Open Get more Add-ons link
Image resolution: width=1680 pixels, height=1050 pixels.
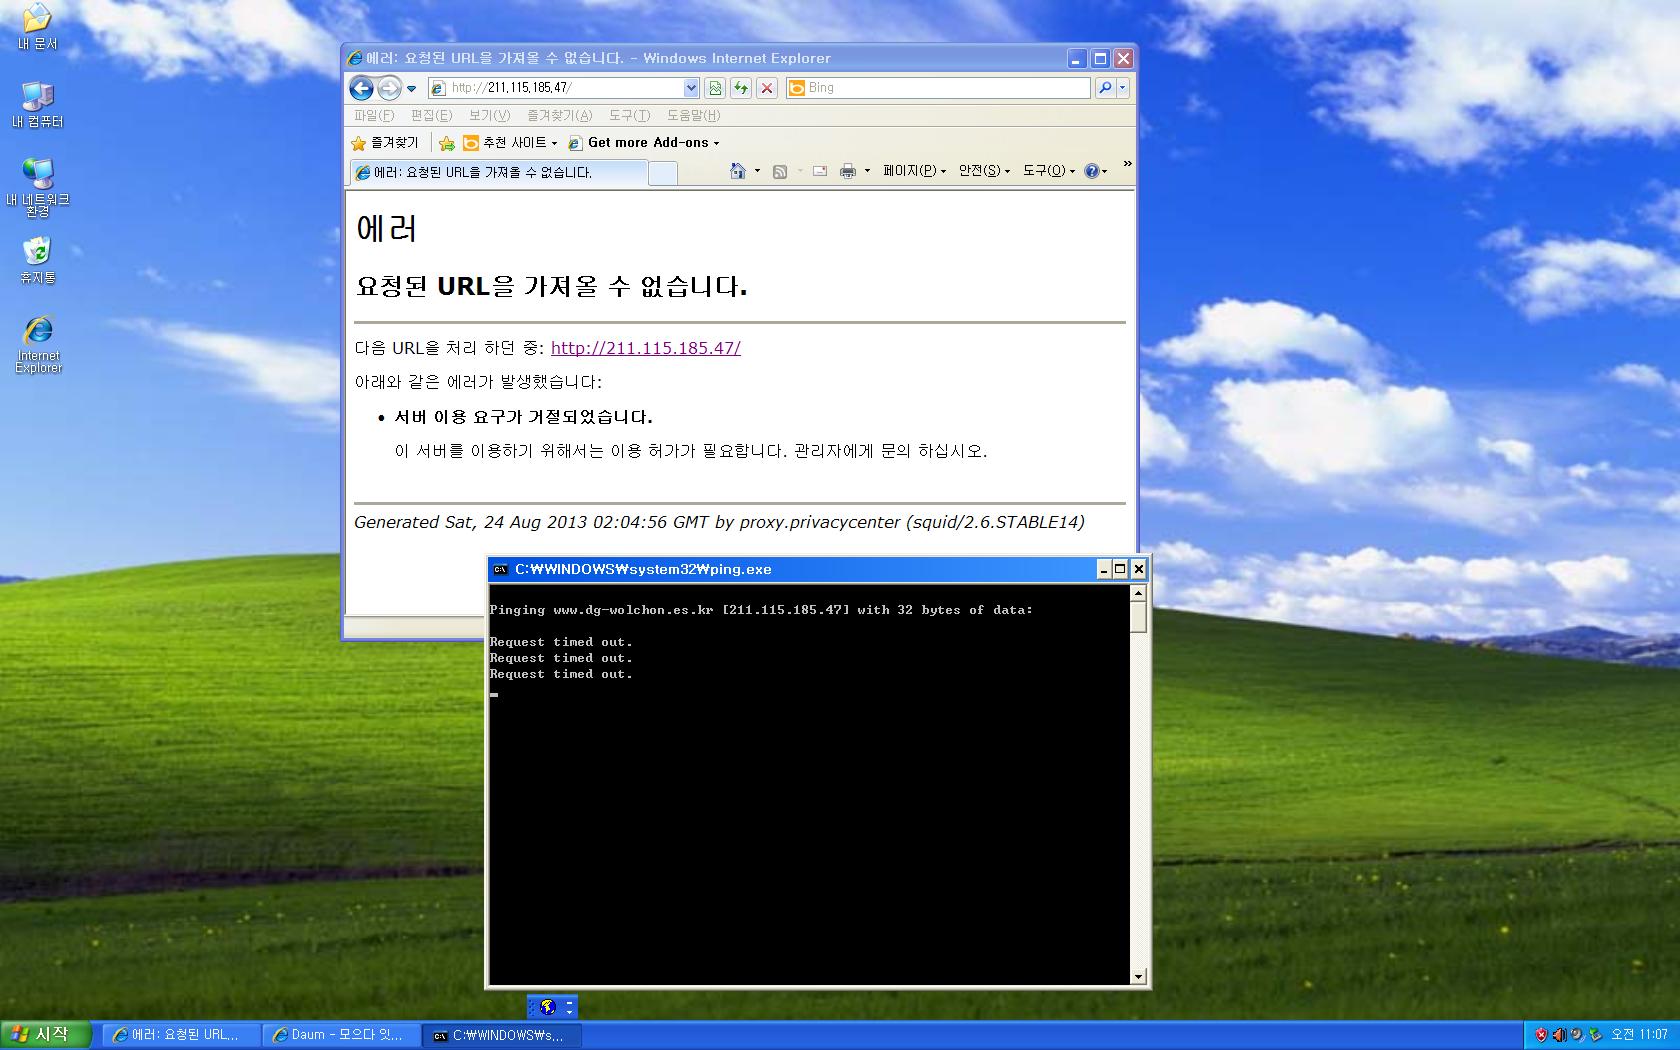tap(643, 143)
